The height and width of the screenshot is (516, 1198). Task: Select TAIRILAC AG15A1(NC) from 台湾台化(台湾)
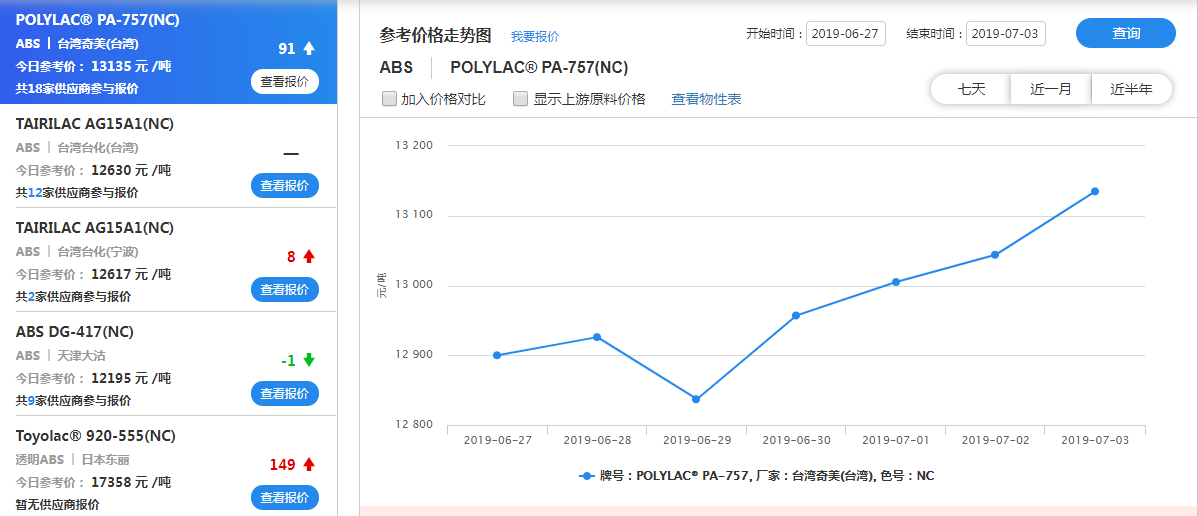coord(95,123)
